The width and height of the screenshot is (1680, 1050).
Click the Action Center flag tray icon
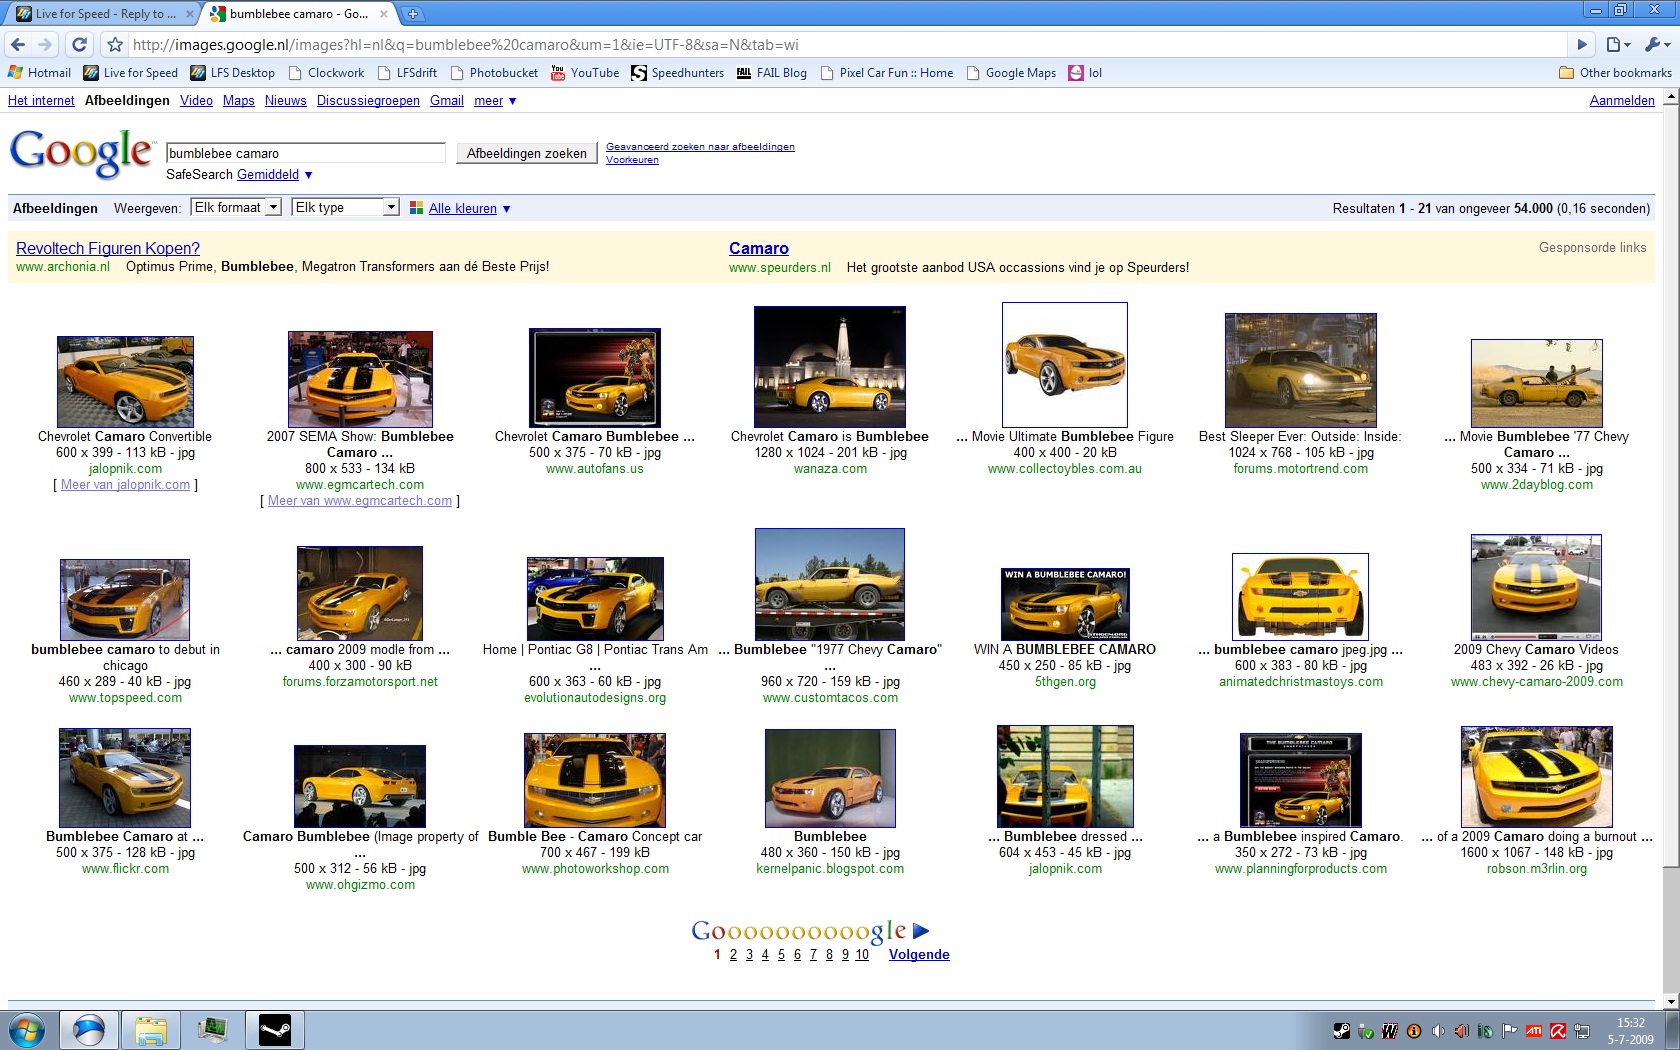(1510, 1031)
